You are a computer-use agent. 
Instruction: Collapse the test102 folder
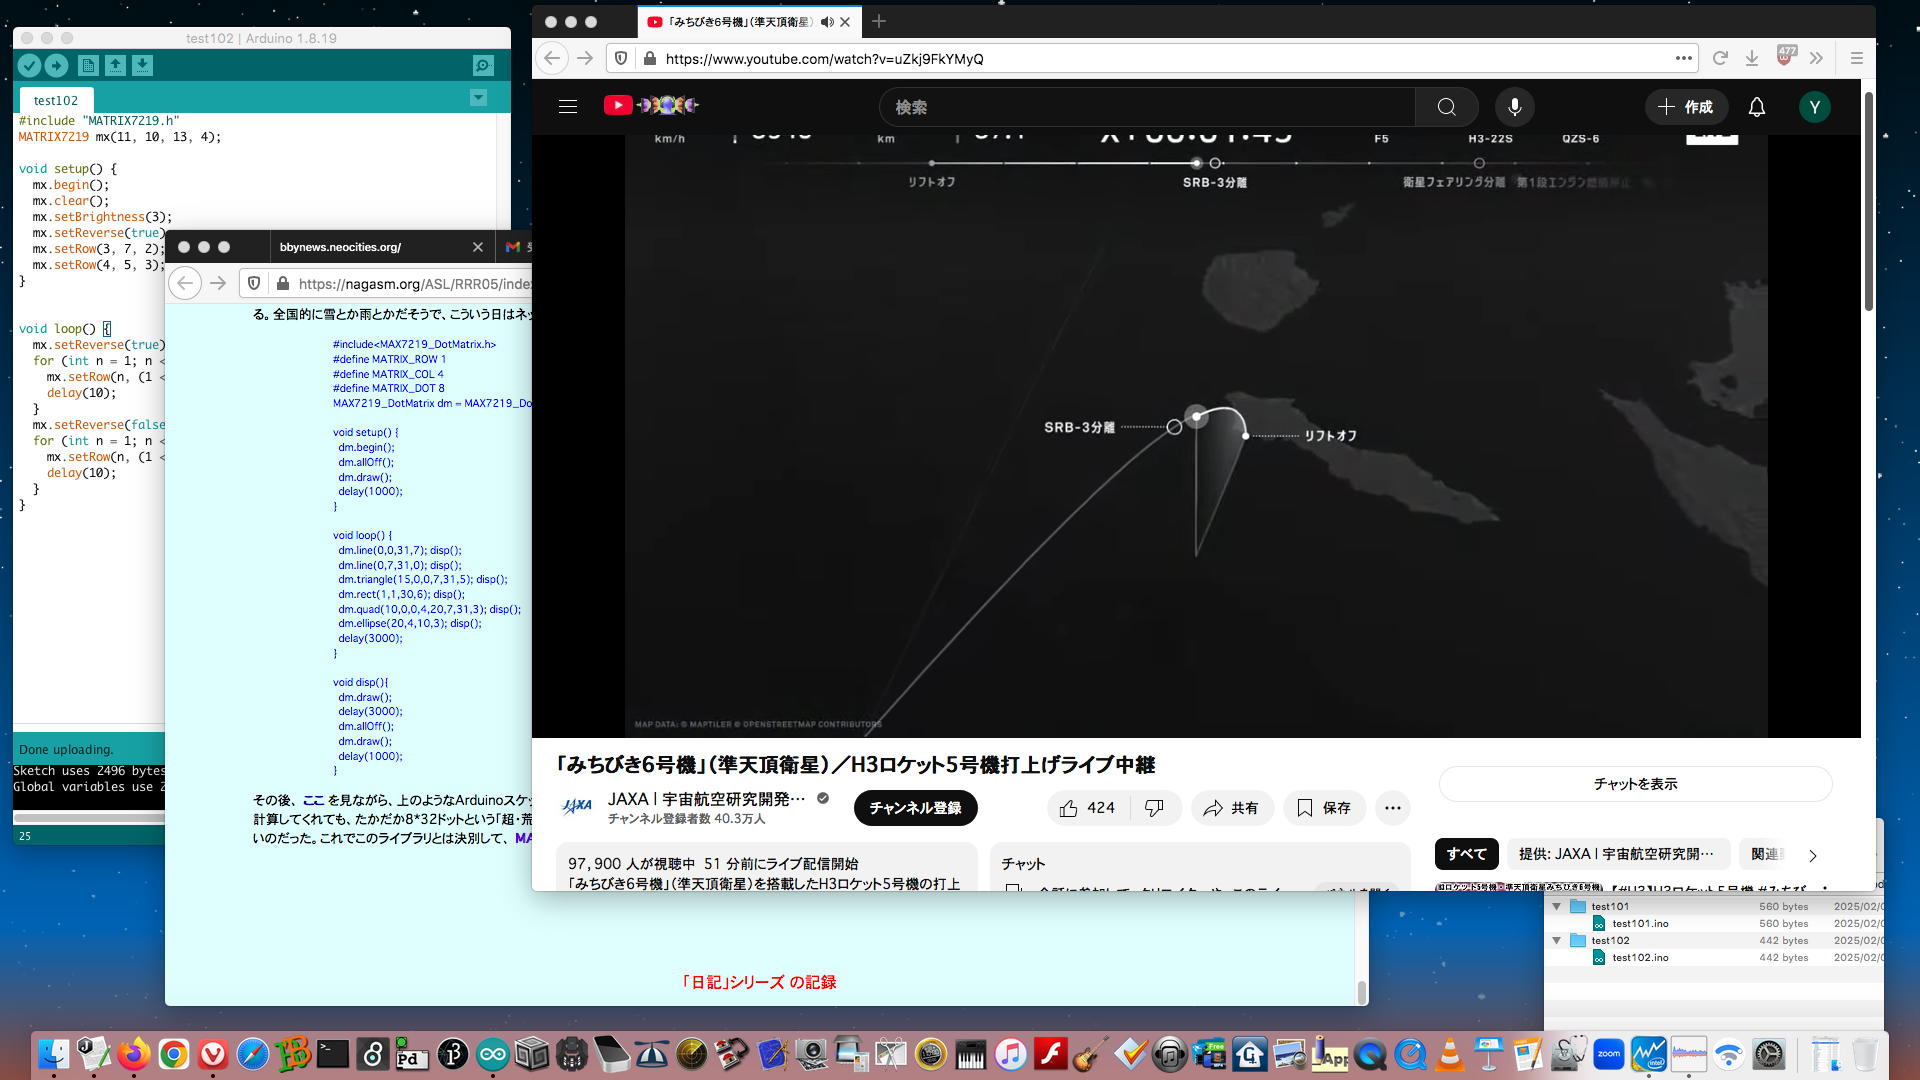click(1556, 941)
